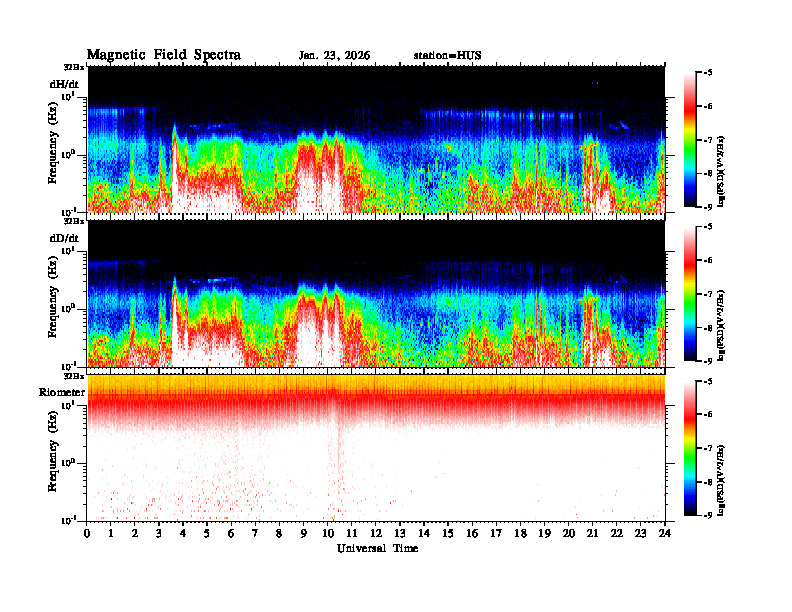Image resolution: width=792 pixels, height=612 pixels.
Task: Click the "-9" tick on dH/dt color bar
Action: pyautogui.click(x=708, y=207)
